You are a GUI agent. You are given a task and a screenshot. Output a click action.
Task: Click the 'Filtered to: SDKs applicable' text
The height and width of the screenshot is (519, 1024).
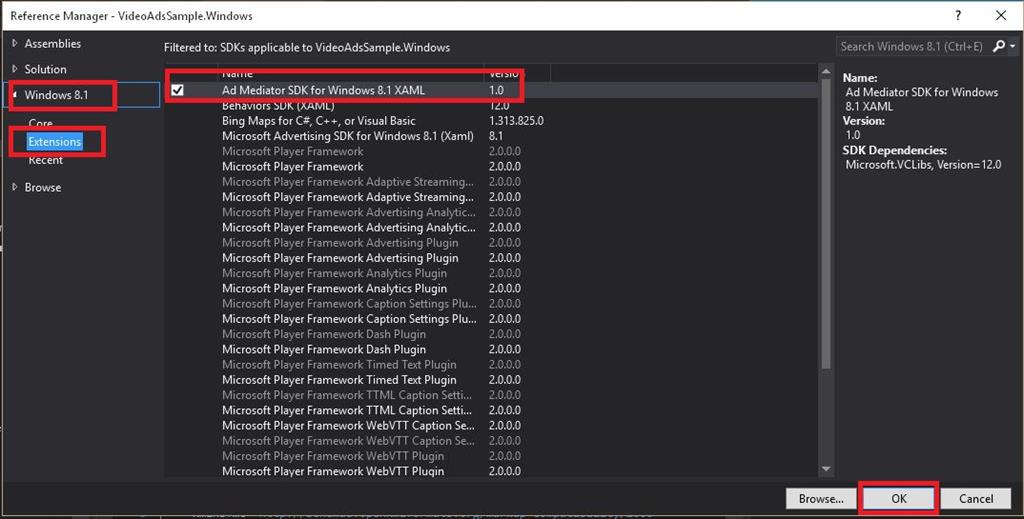coord(307,47)
